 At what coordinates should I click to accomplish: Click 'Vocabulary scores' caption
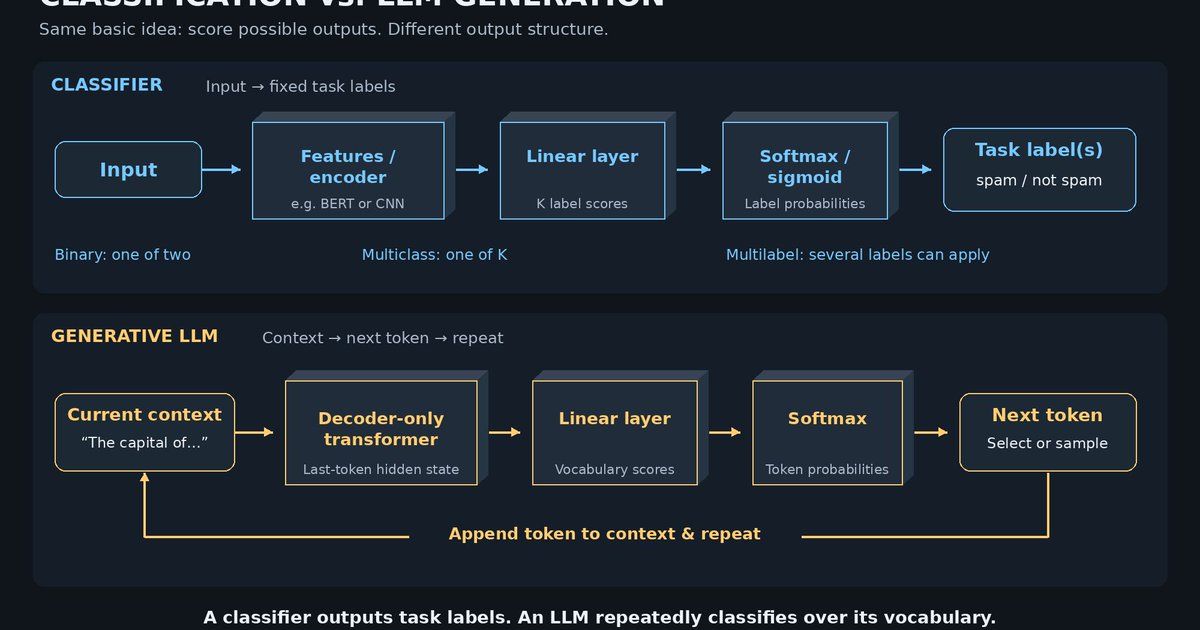(615, 470)
